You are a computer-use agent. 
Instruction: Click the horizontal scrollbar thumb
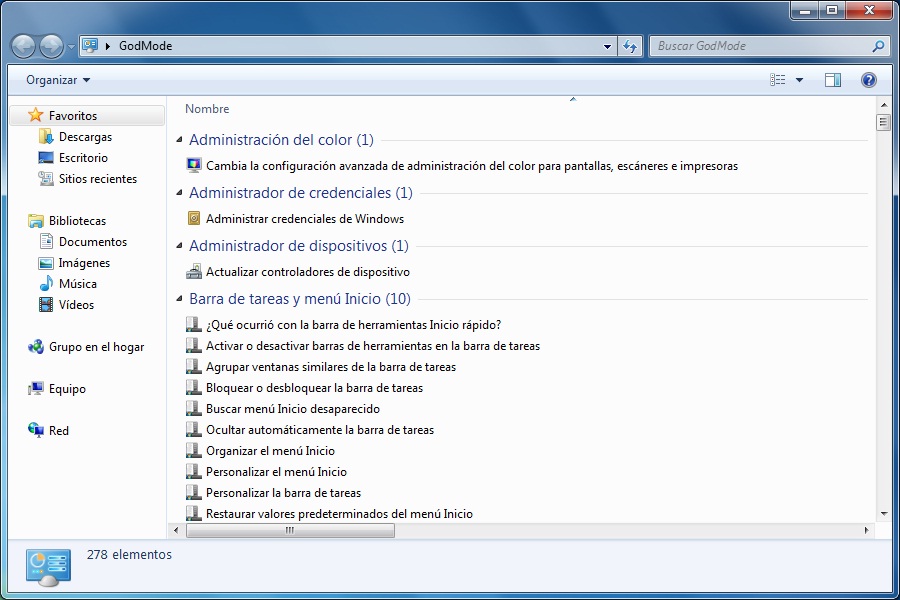[290, 531]
